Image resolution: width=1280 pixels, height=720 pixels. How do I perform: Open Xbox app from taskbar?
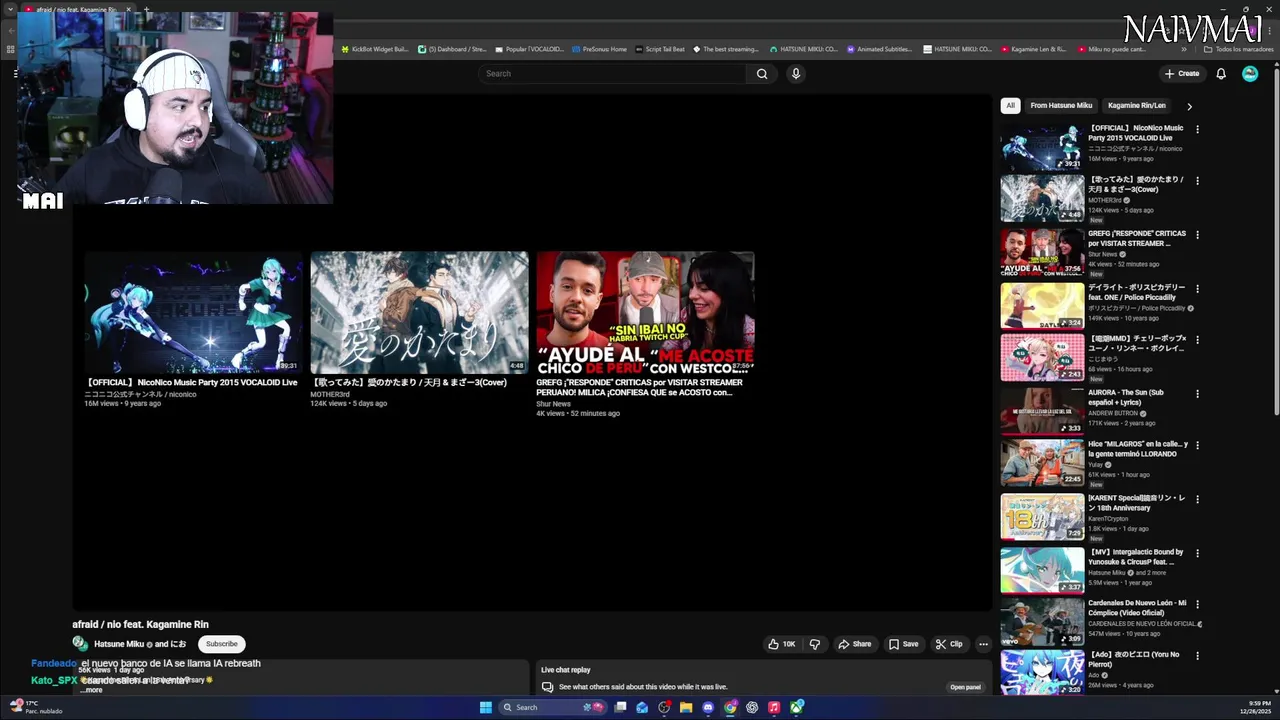pos(797,707)
